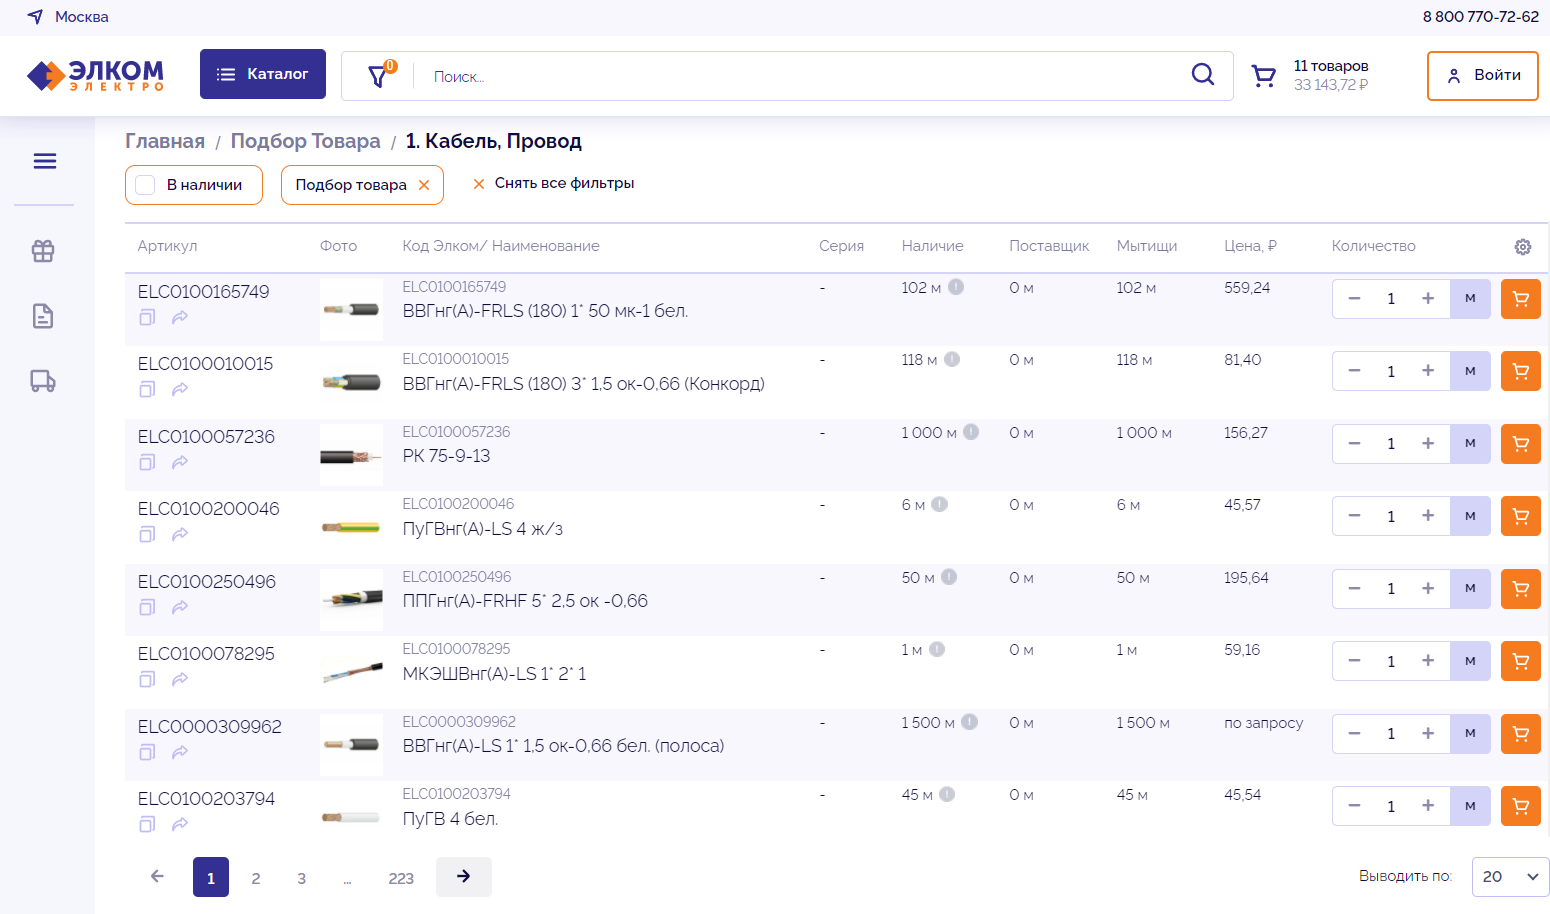Sort by 'Цена, ₽' column header

[1250, 246]
